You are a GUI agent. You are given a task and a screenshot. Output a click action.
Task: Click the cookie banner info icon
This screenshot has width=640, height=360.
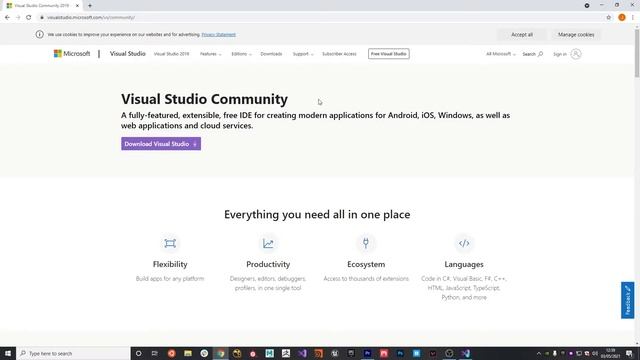40,35
